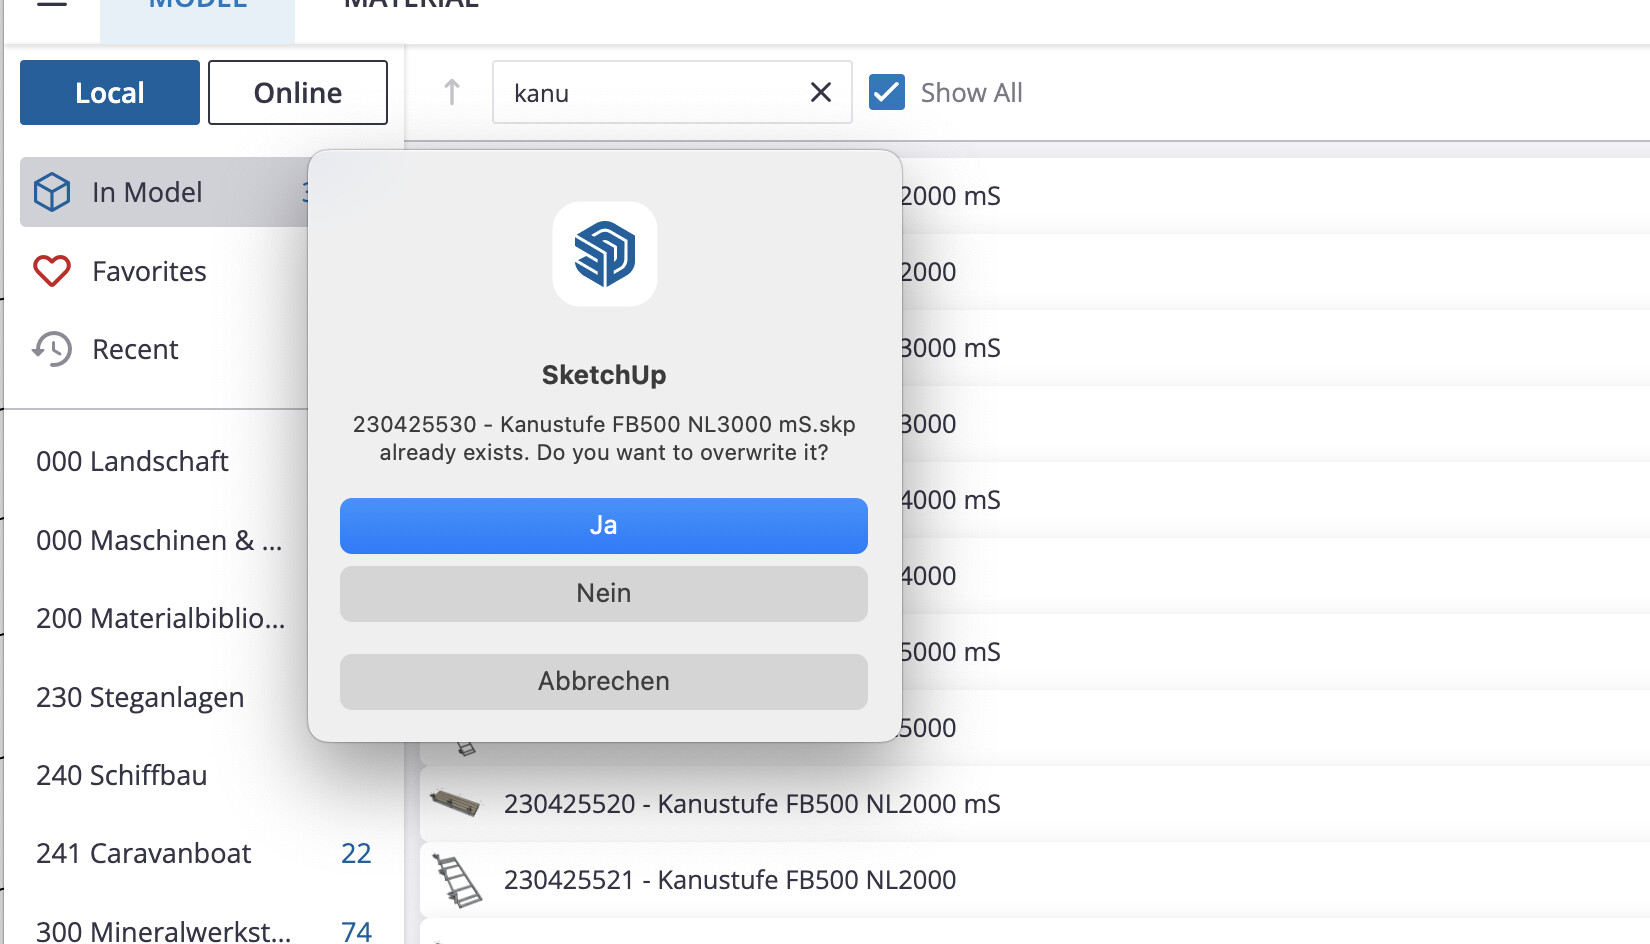
Task: Go up one level with arrow icon
Action: click(x=452, y=93)
